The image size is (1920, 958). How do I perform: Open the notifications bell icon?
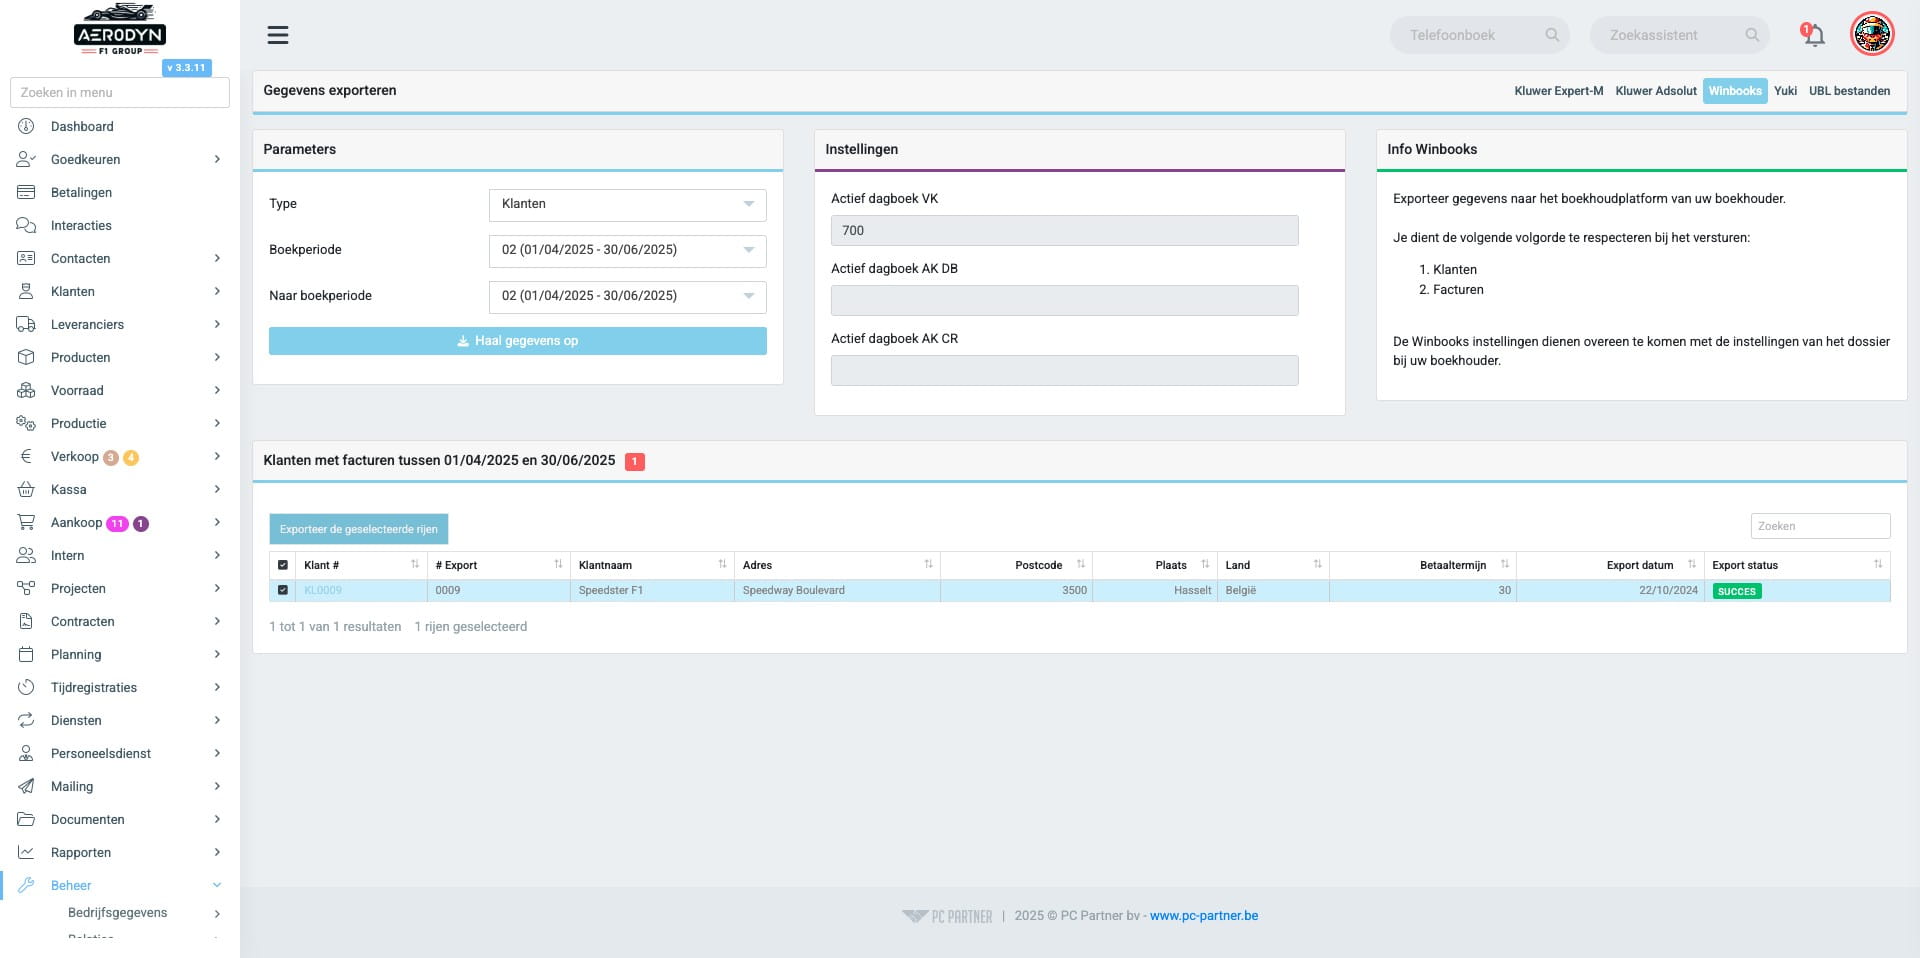click(x=1813, y=35)
